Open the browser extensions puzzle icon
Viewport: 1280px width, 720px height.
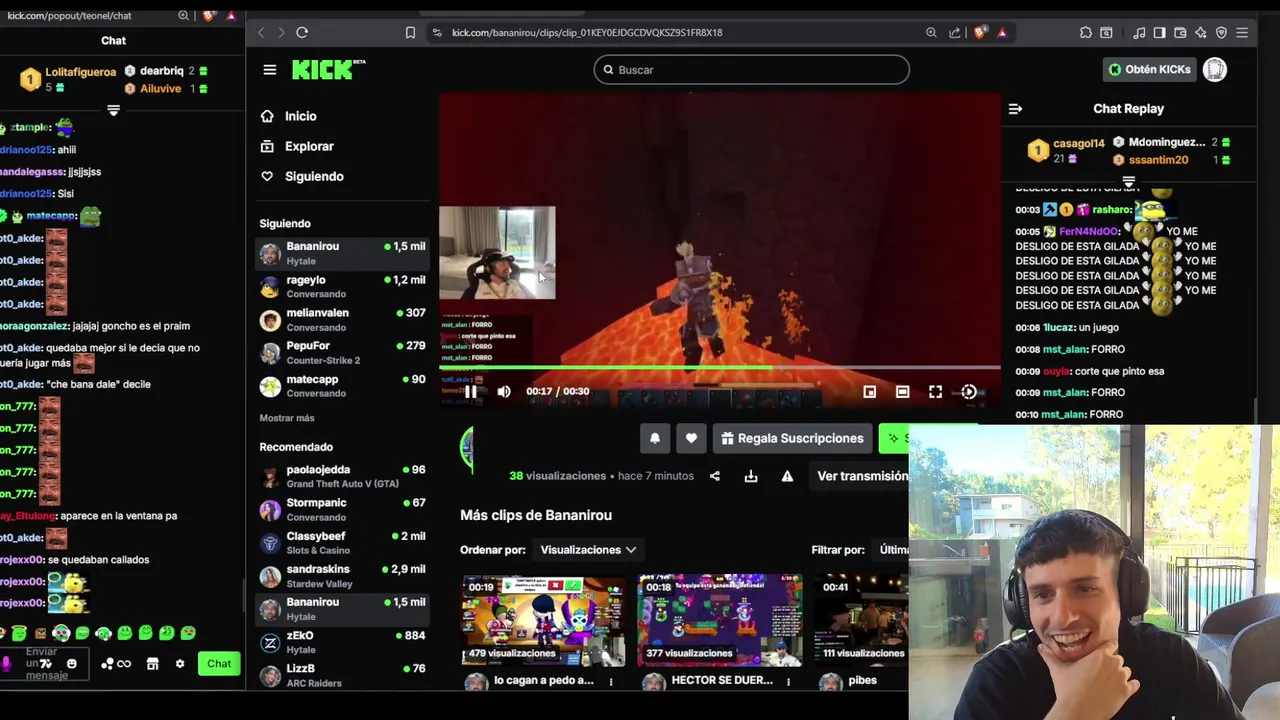(x=1086, y=32)
